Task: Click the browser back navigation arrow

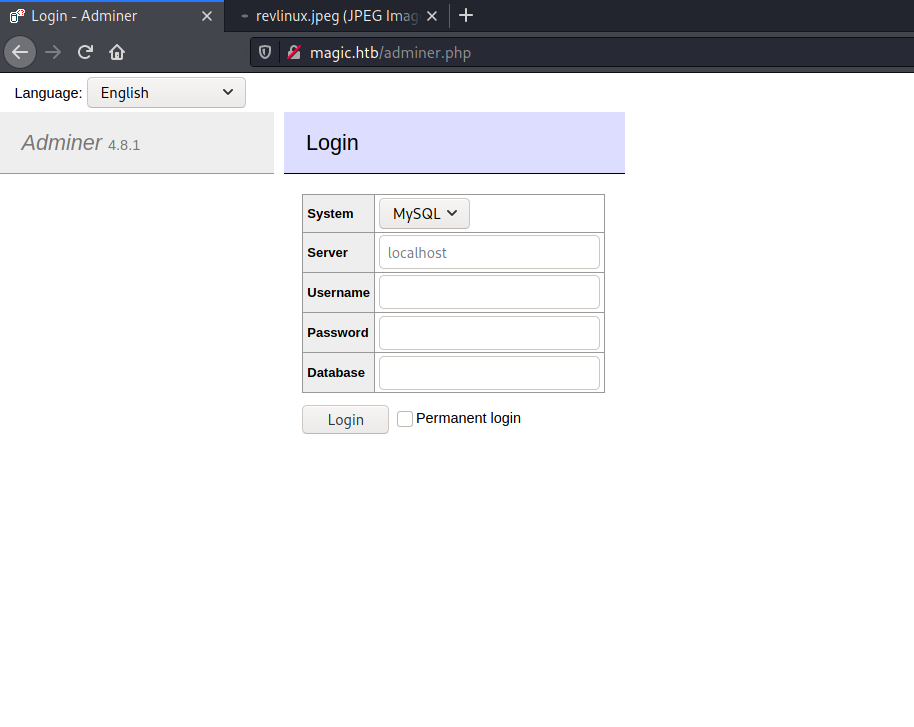Action: tap(20, 52)
